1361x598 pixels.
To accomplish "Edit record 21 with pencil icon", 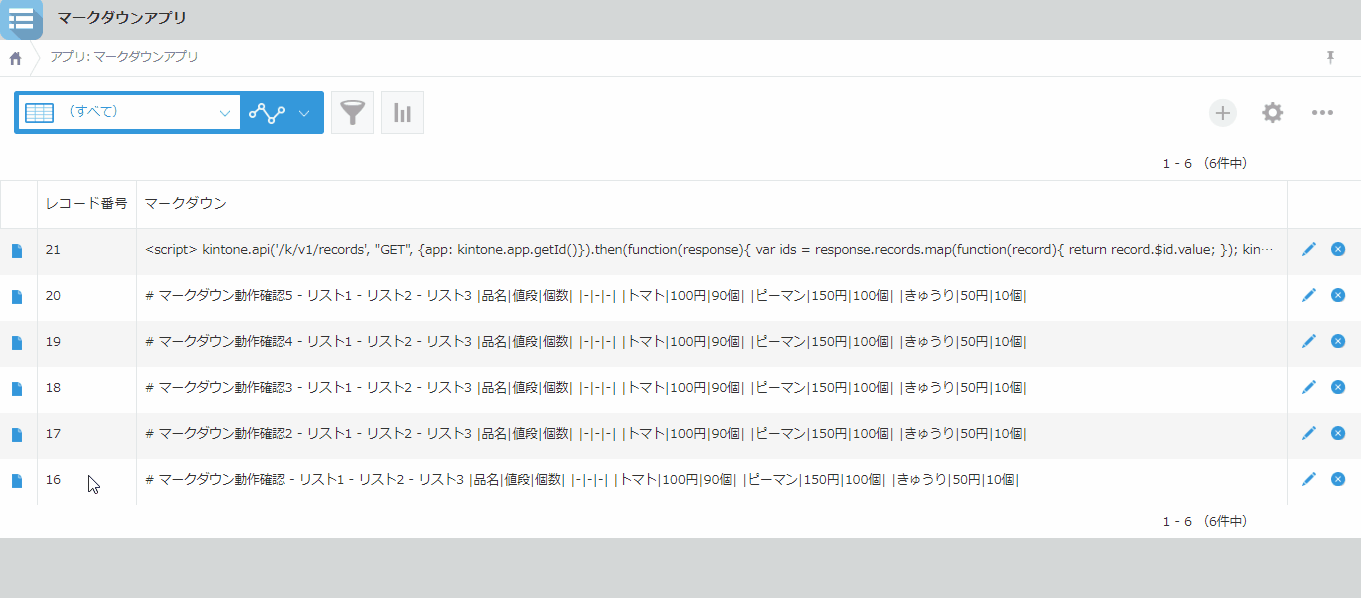I will 1308,249.
